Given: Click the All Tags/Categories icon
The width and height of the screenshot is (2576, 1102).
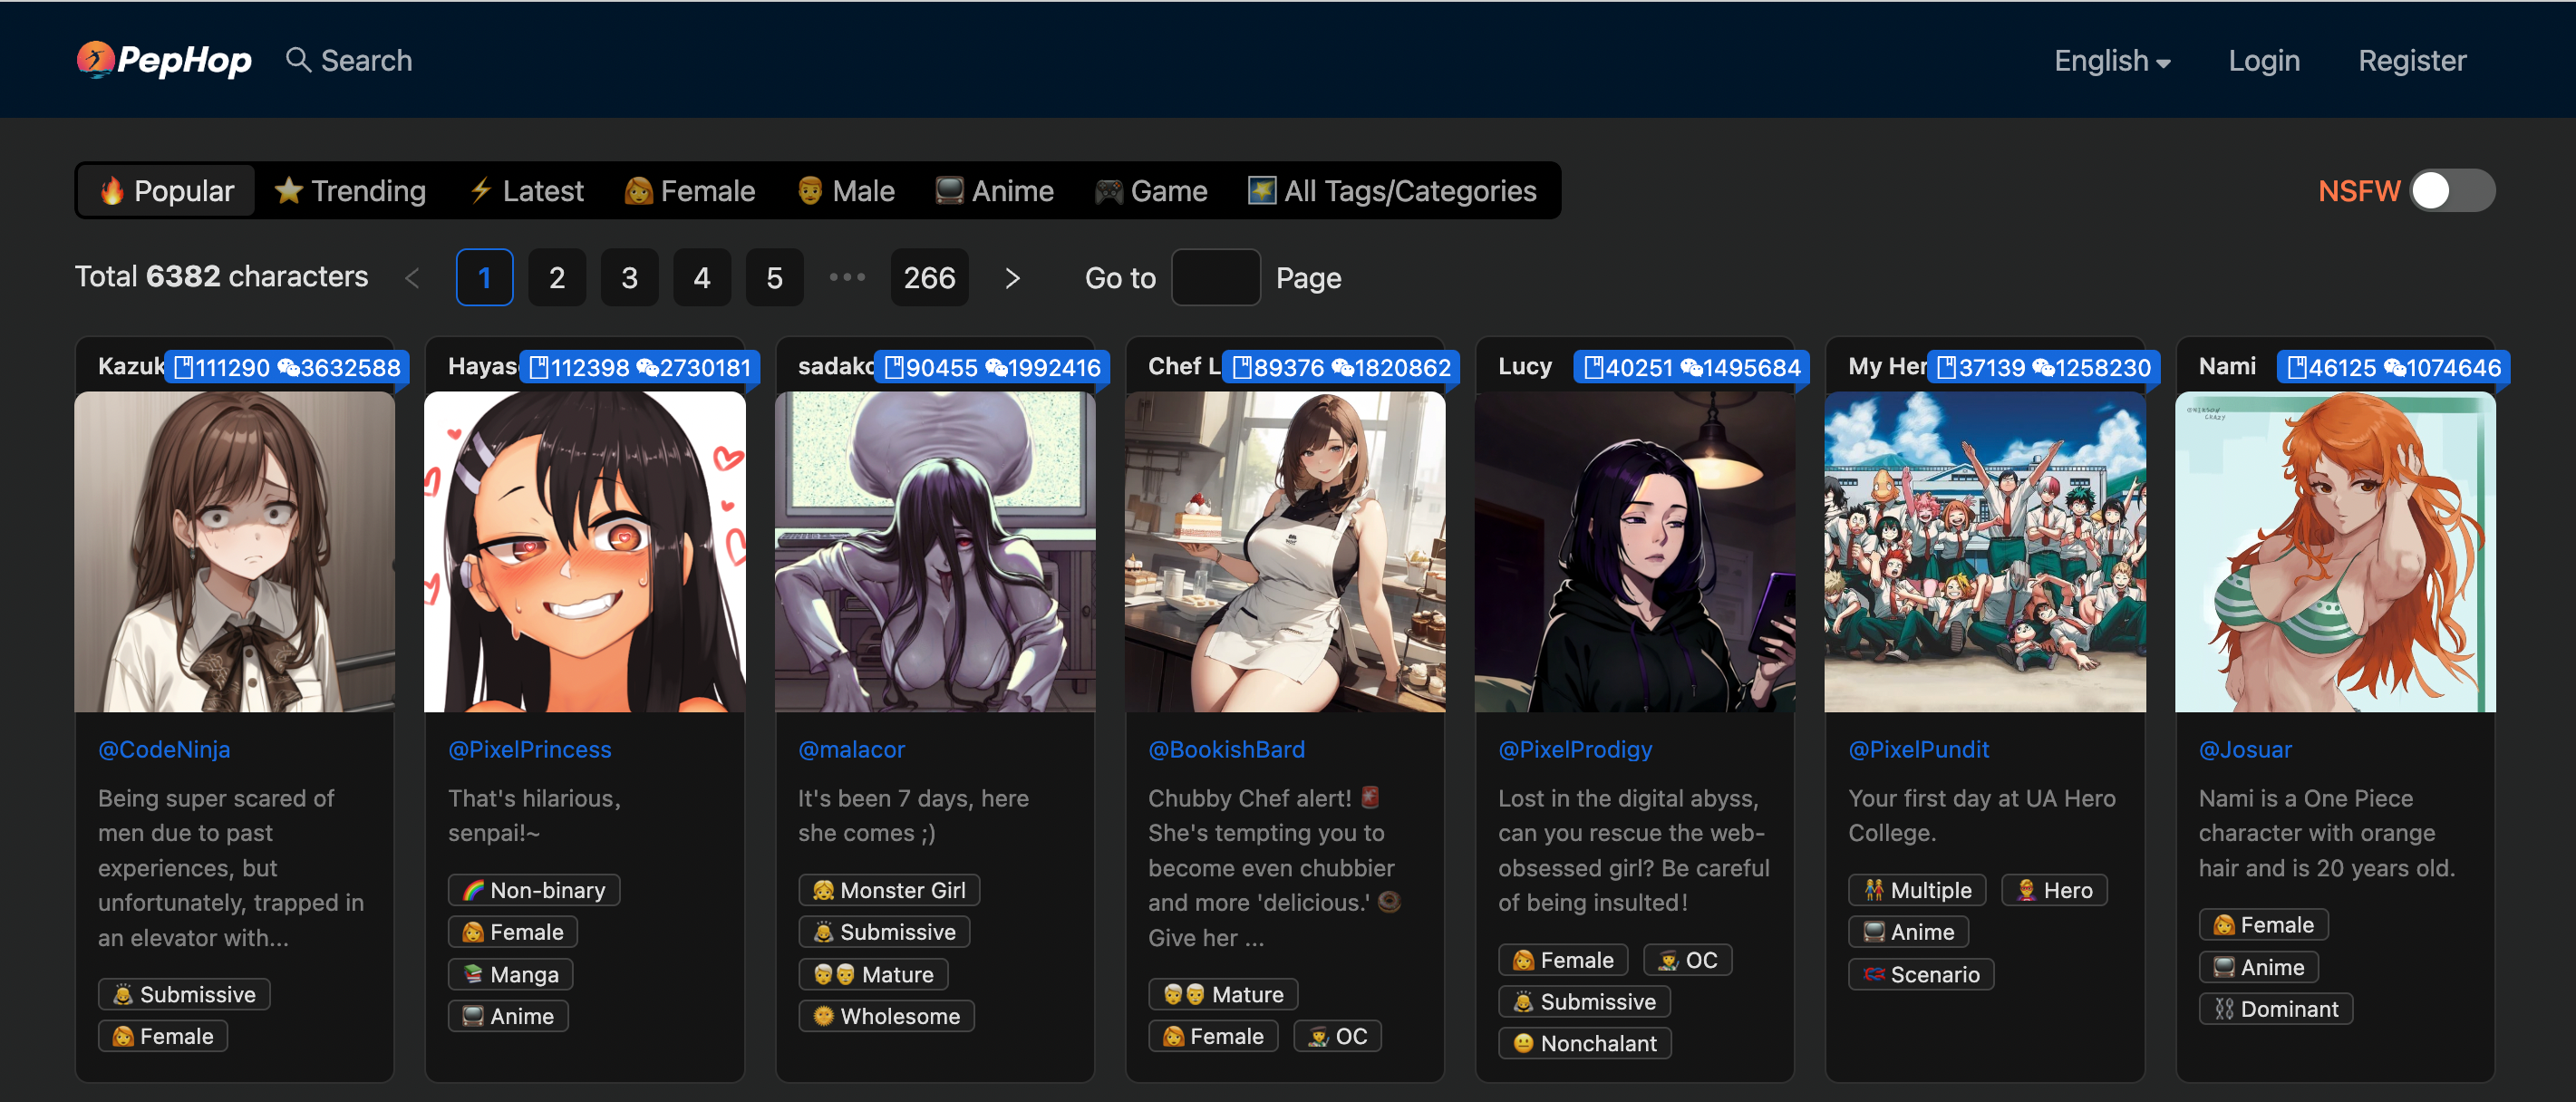Looking at the screenshot, I should click(1261, 190).
